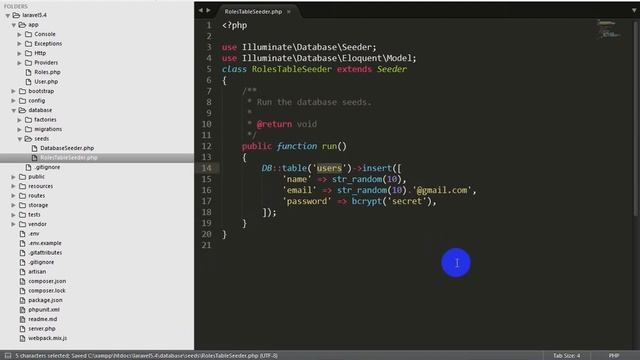
Task: Expand the factories folder arrow
Action: pos(20,120)
